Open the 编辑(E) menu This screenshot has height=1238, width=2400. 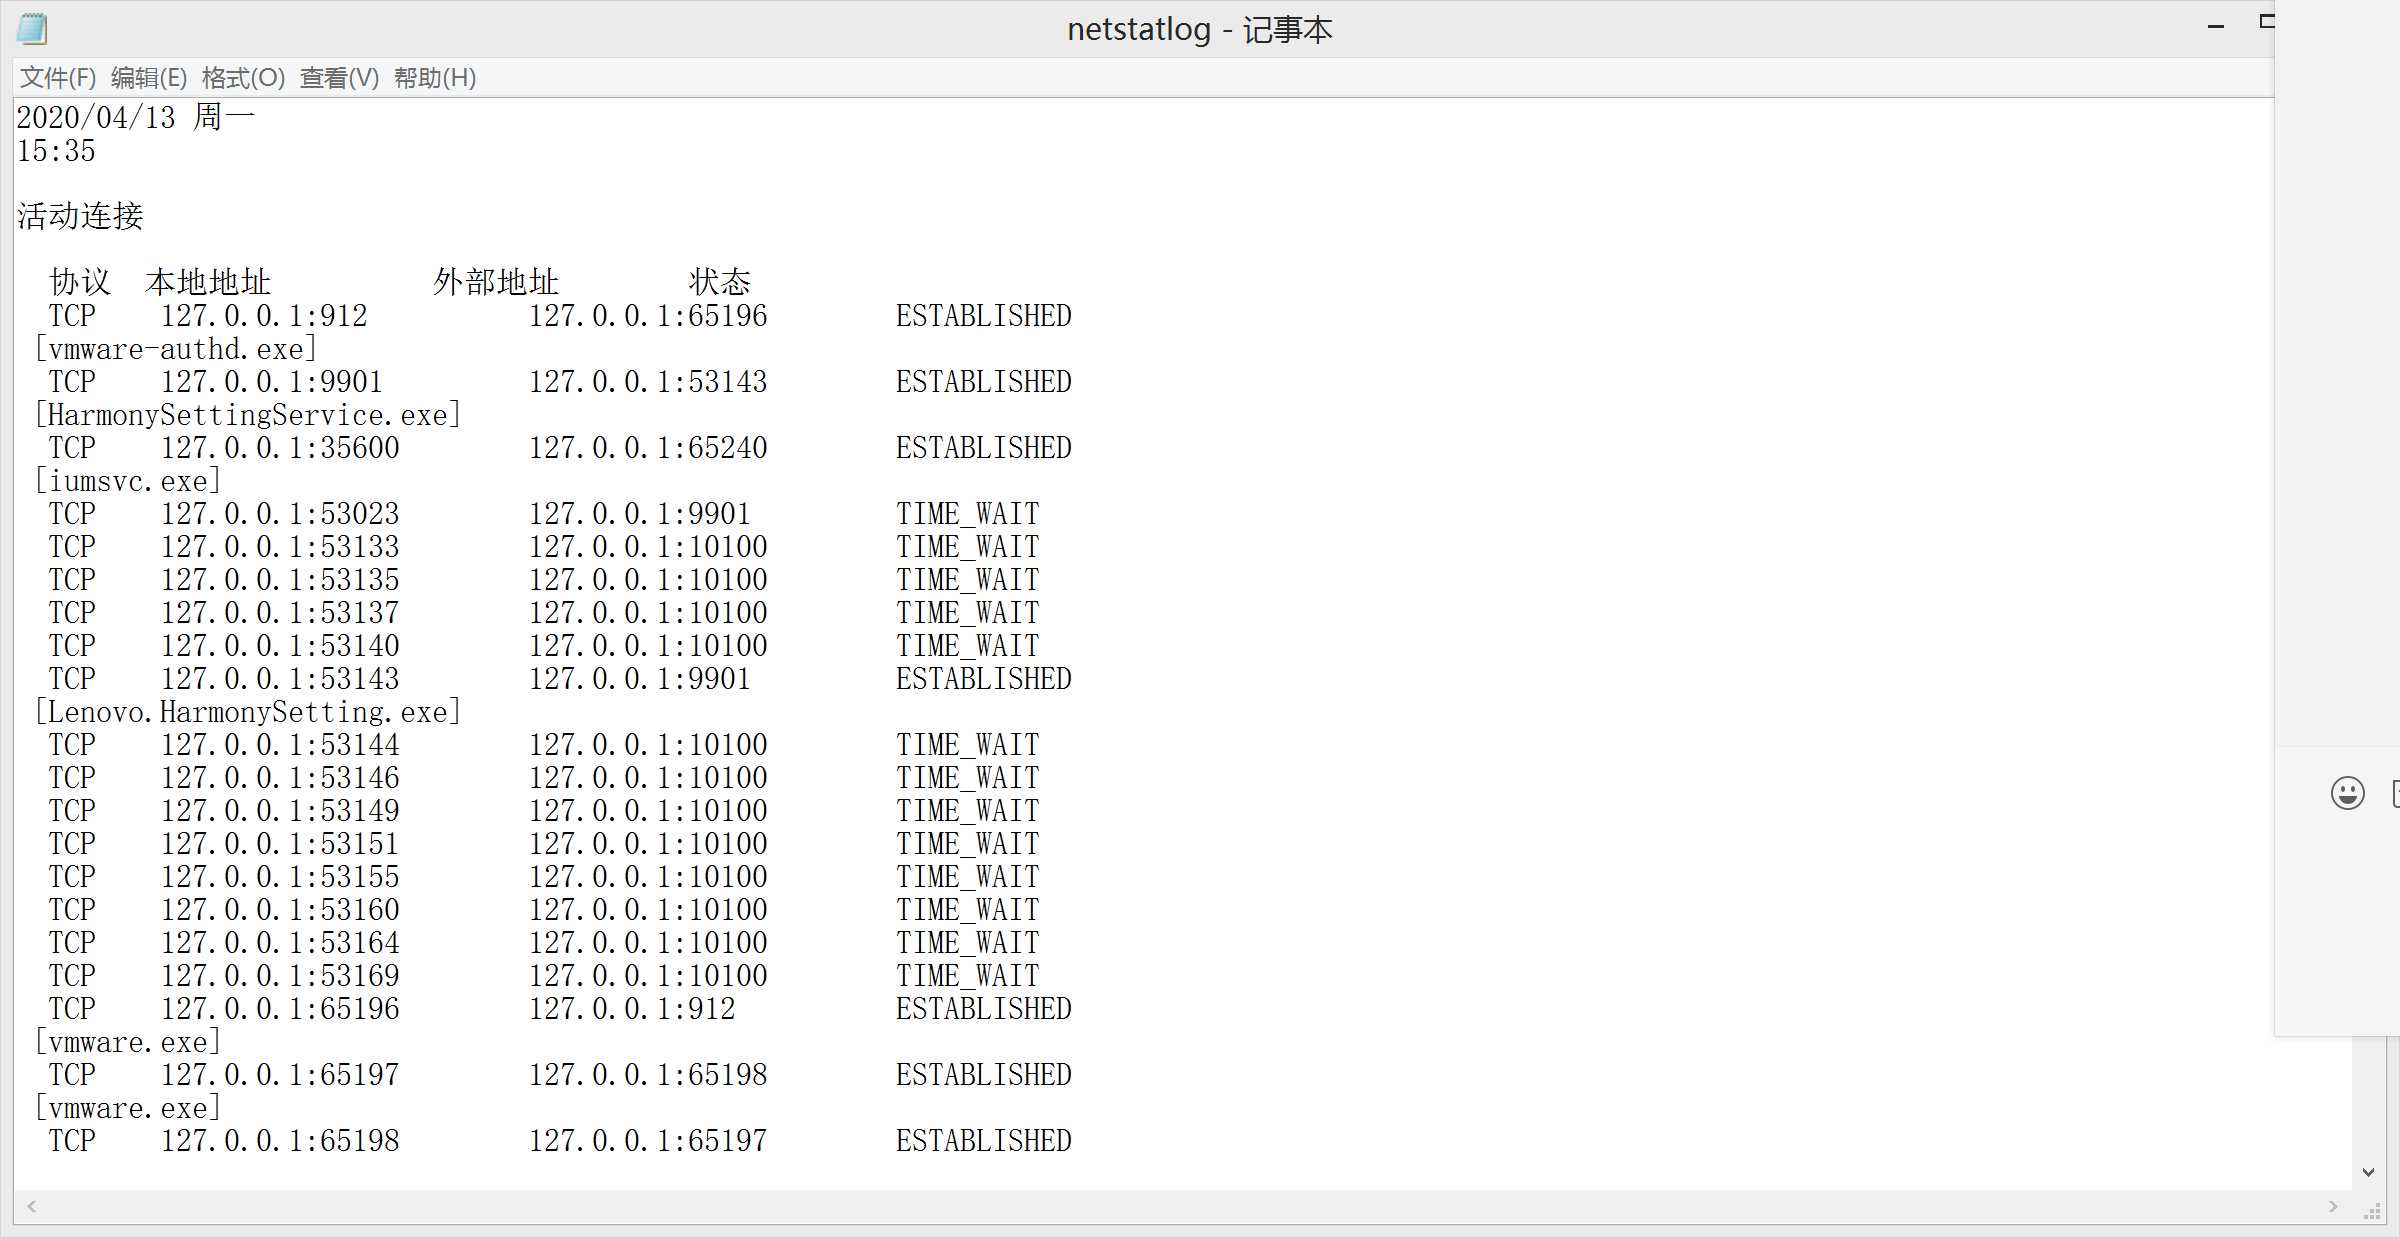coord(149,77)
